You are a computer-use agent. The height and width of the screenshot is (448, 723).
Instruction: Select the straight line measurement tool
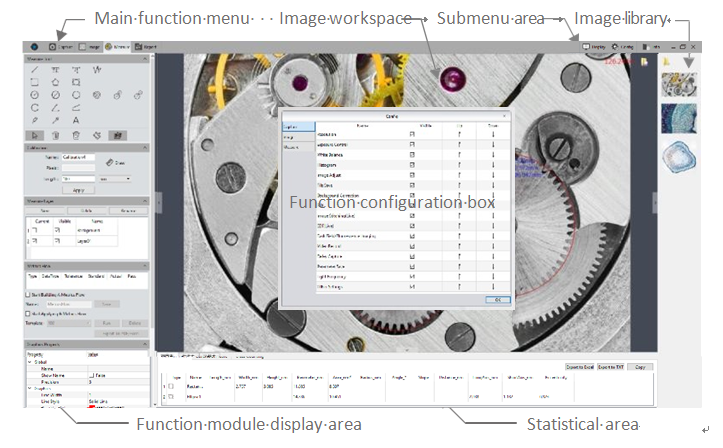pyautogui.click(x=35, y=70)
